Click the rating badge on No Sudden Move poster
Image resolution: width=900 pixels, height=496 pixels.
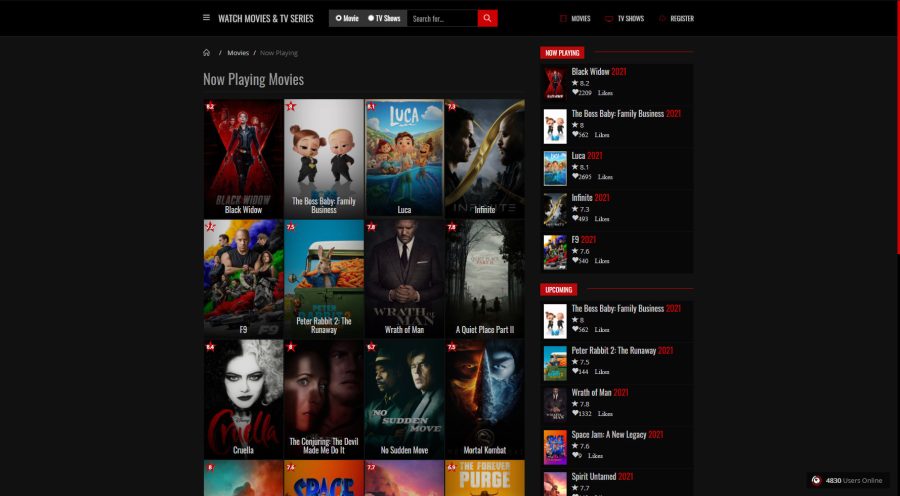(x=371, y=347)
